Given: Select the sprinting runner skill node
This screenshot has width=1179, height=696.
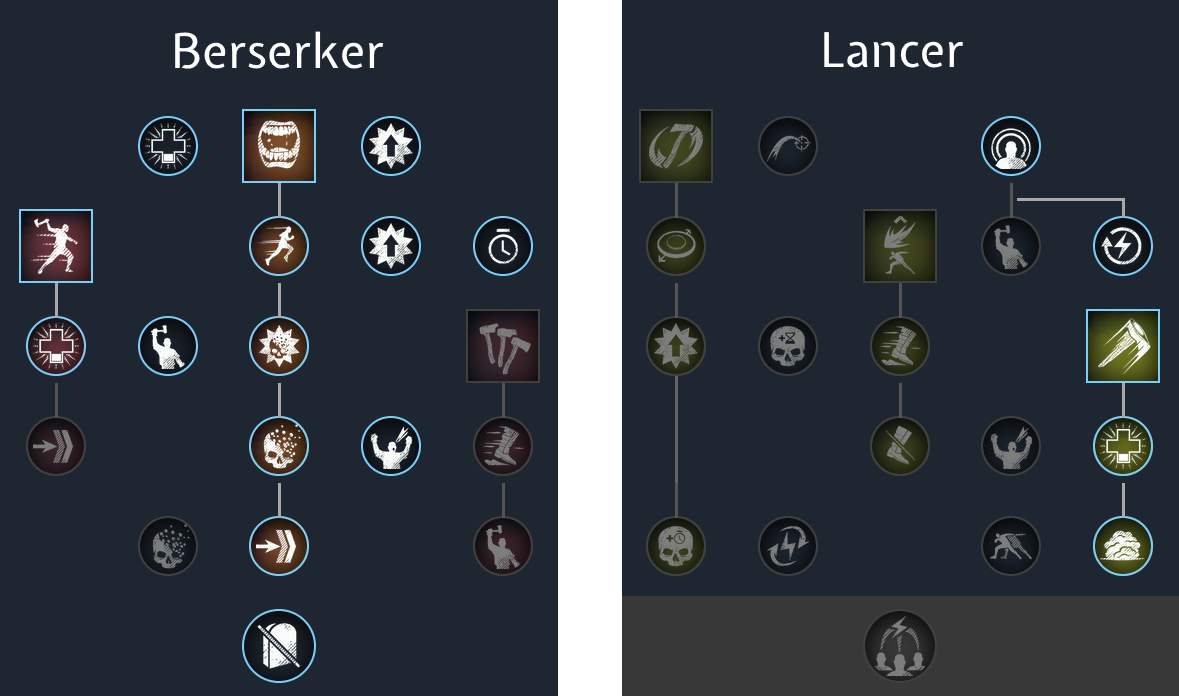Looking at the screenshot, I should click(x=279, y=246).
